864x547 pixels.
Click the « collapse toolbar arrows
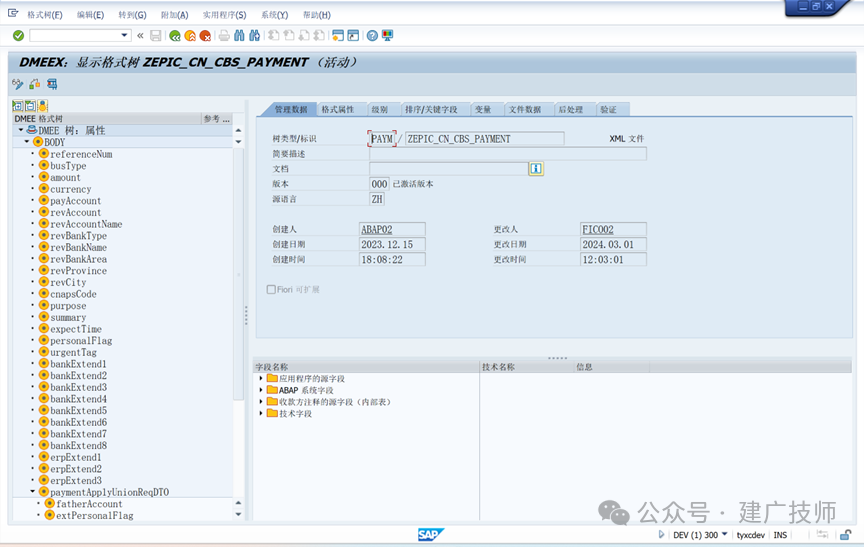point(140,36)
